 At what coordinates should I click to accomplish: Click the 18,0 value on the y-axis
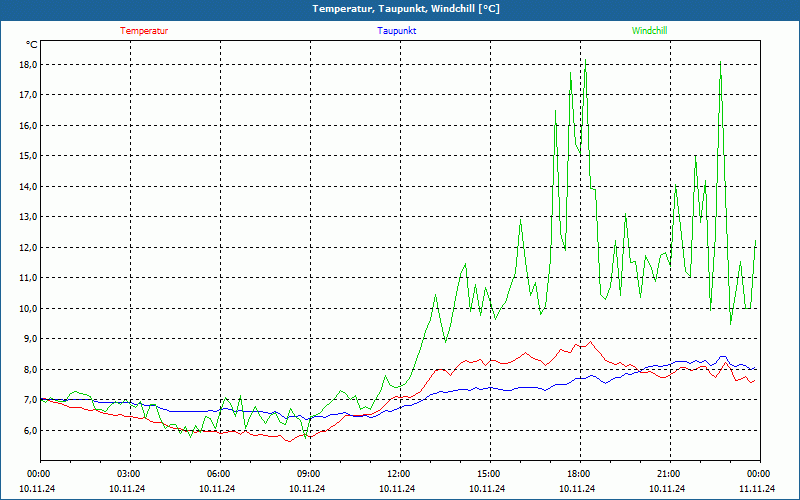[x=27, y=65]
